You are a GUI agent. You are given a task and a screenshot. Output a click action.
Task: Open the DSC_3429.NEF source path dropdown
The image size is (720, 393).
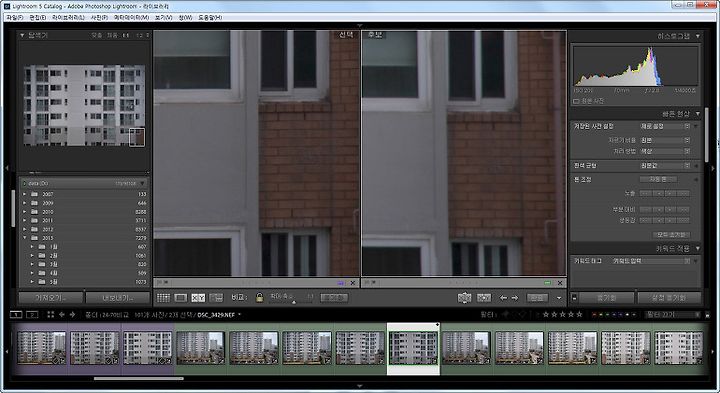click(239, 315)
